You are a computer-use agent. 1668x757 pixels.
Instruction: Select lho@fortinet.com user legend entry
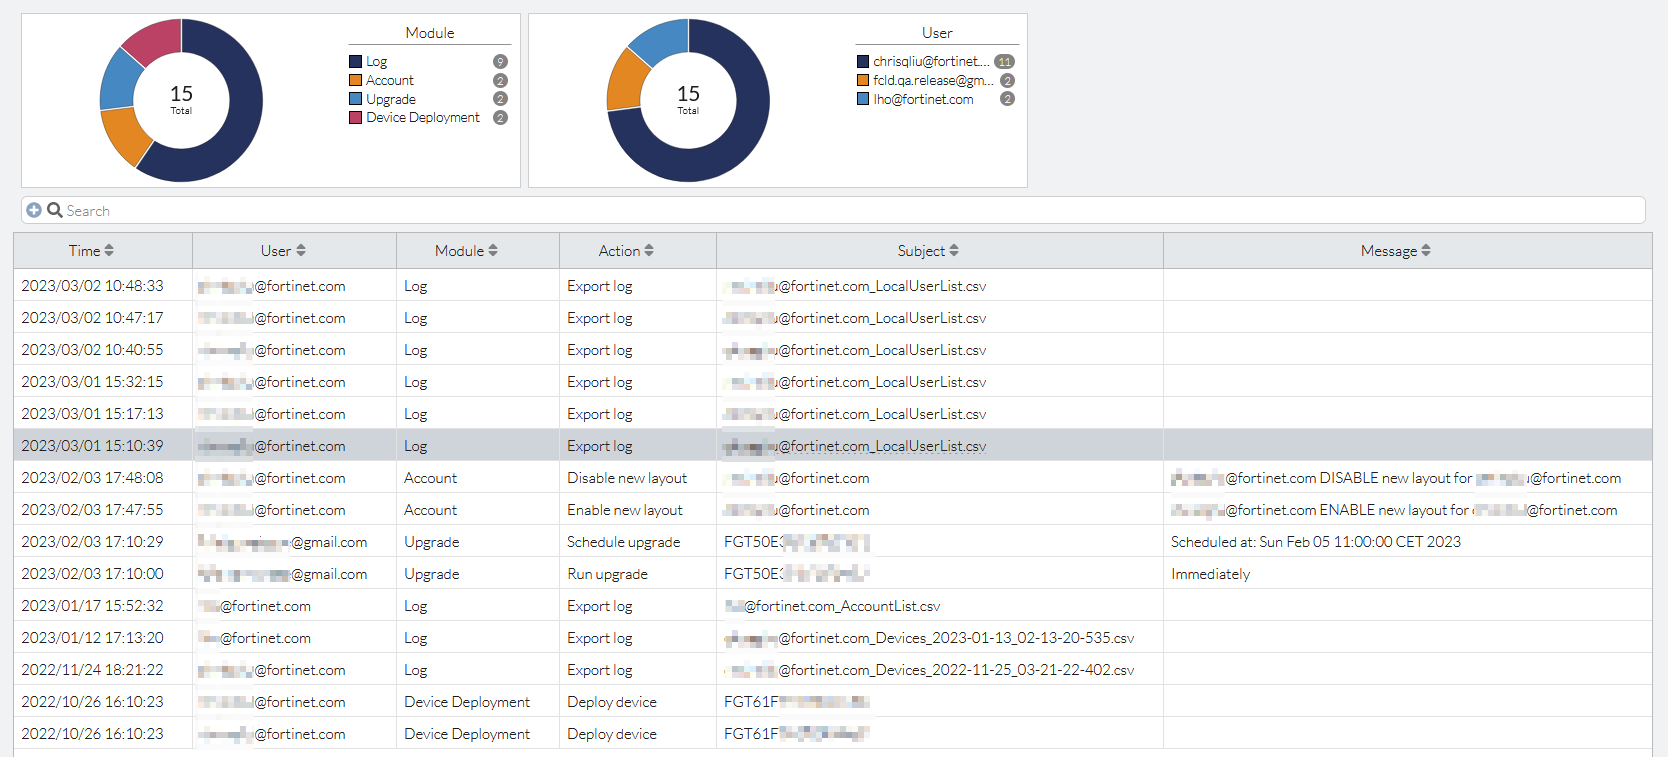922,99
